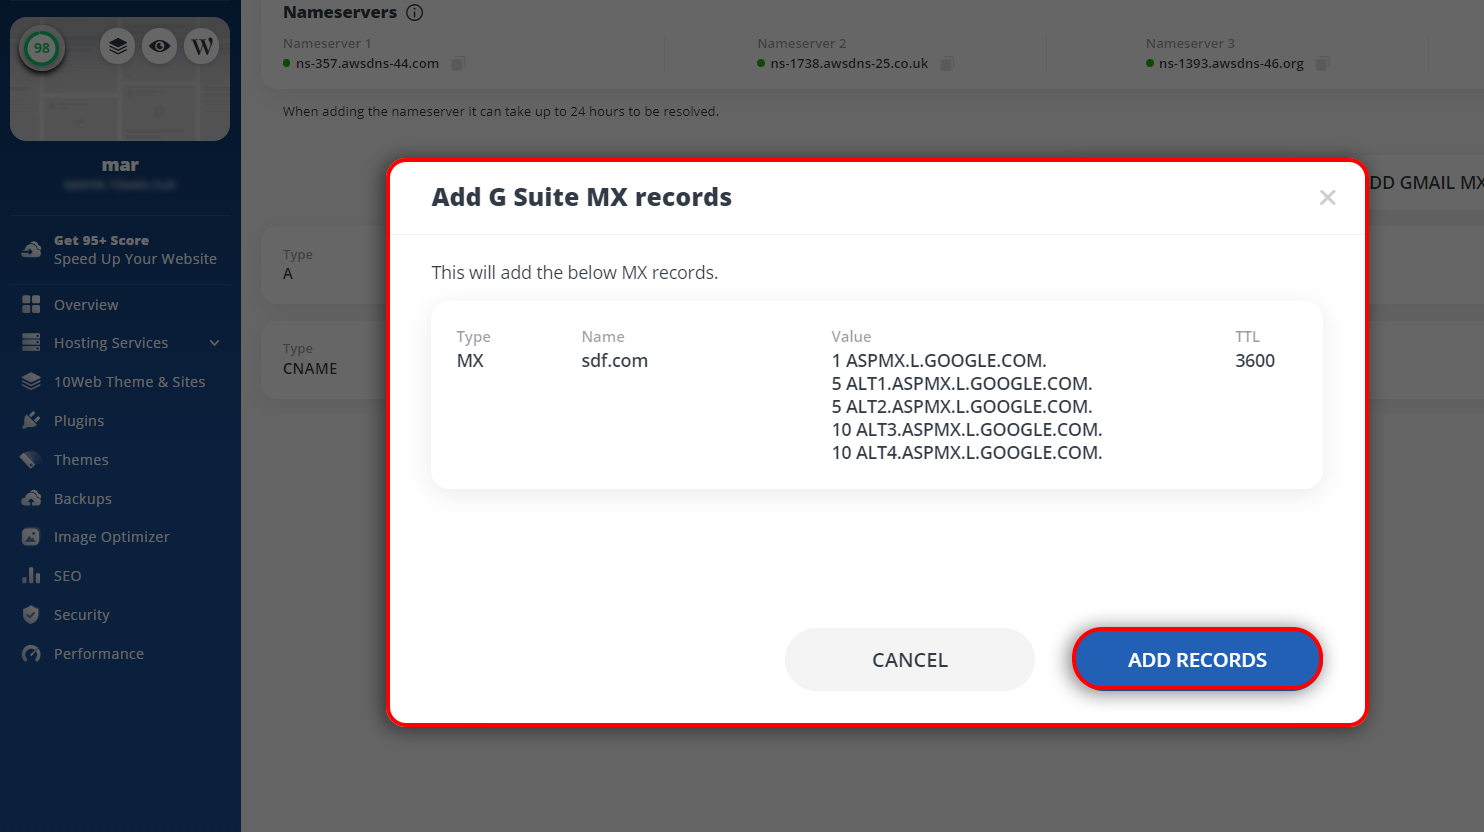Click the eye preview icon in sidebar

pos(160,46)
